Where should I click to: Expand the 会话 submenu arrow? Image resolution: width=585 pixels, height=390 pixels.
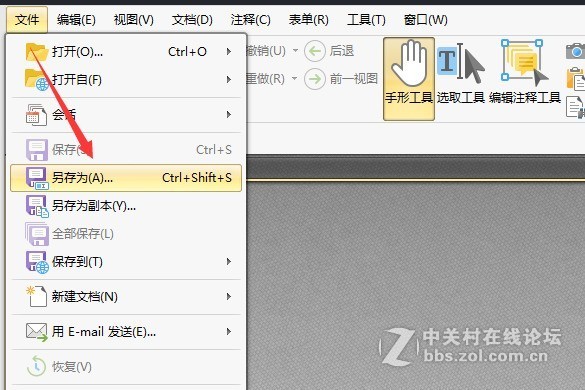click(229, 115)
